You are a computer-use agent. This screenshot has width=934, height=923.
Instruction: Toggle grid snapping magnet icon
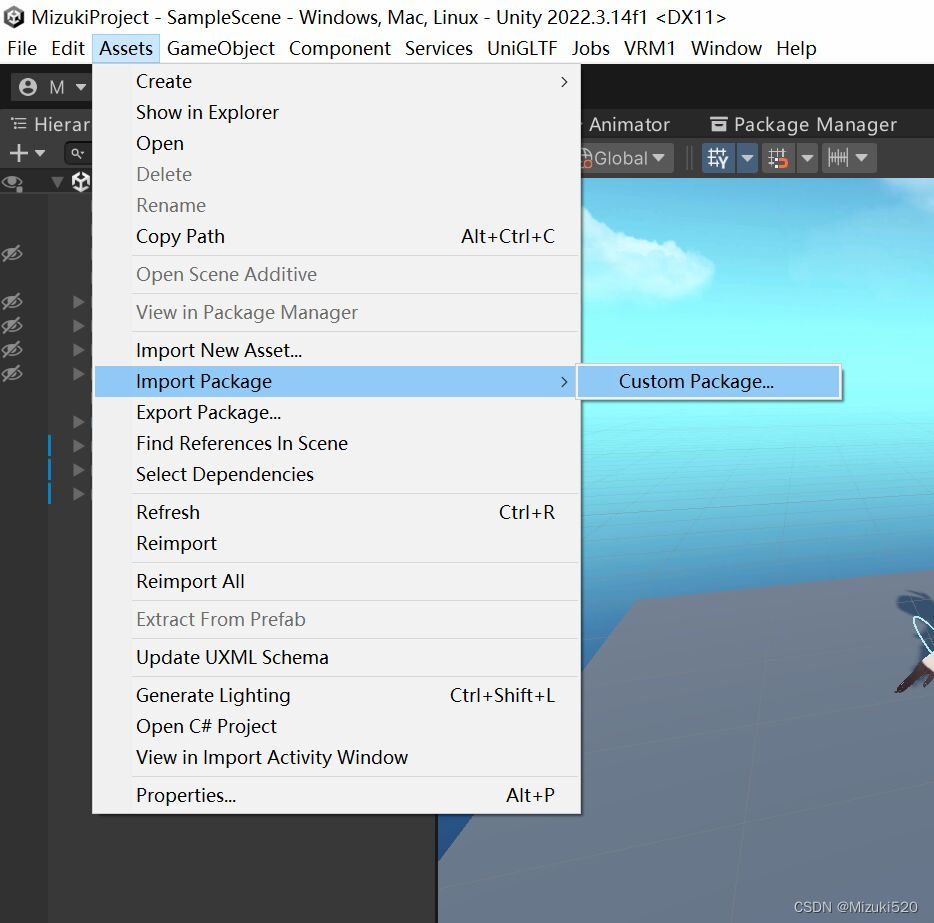coord(778,158)
